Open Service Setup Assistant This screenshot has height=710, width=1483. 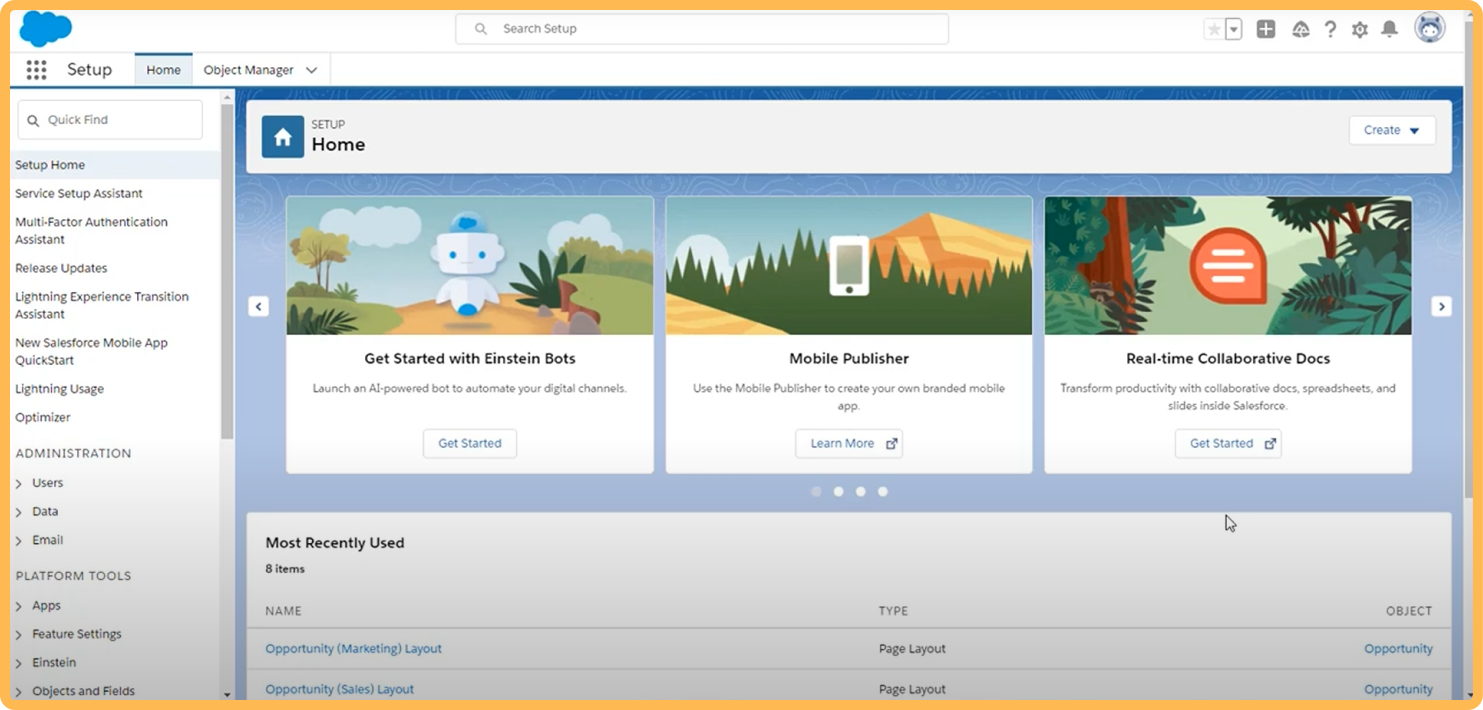(x=79, y=193)
